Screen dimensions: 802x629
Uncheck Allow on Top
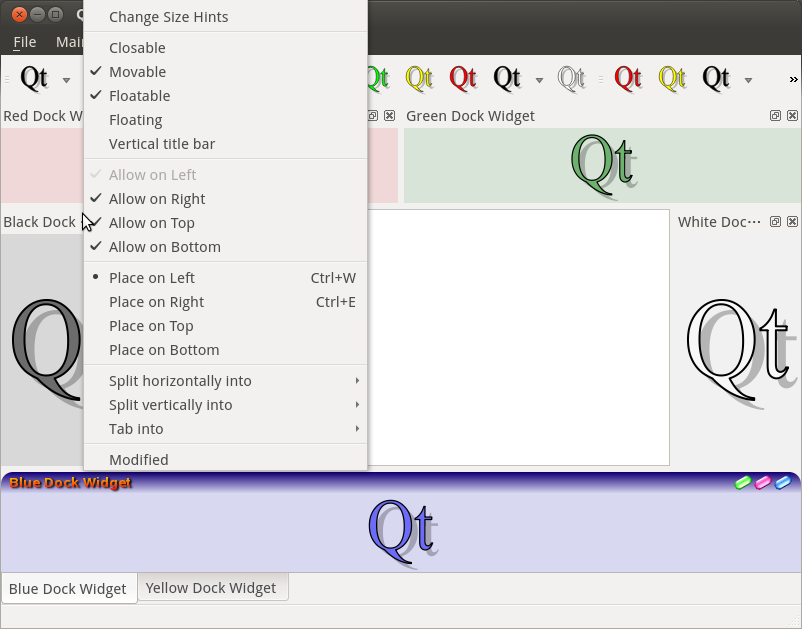coord(226,223)
